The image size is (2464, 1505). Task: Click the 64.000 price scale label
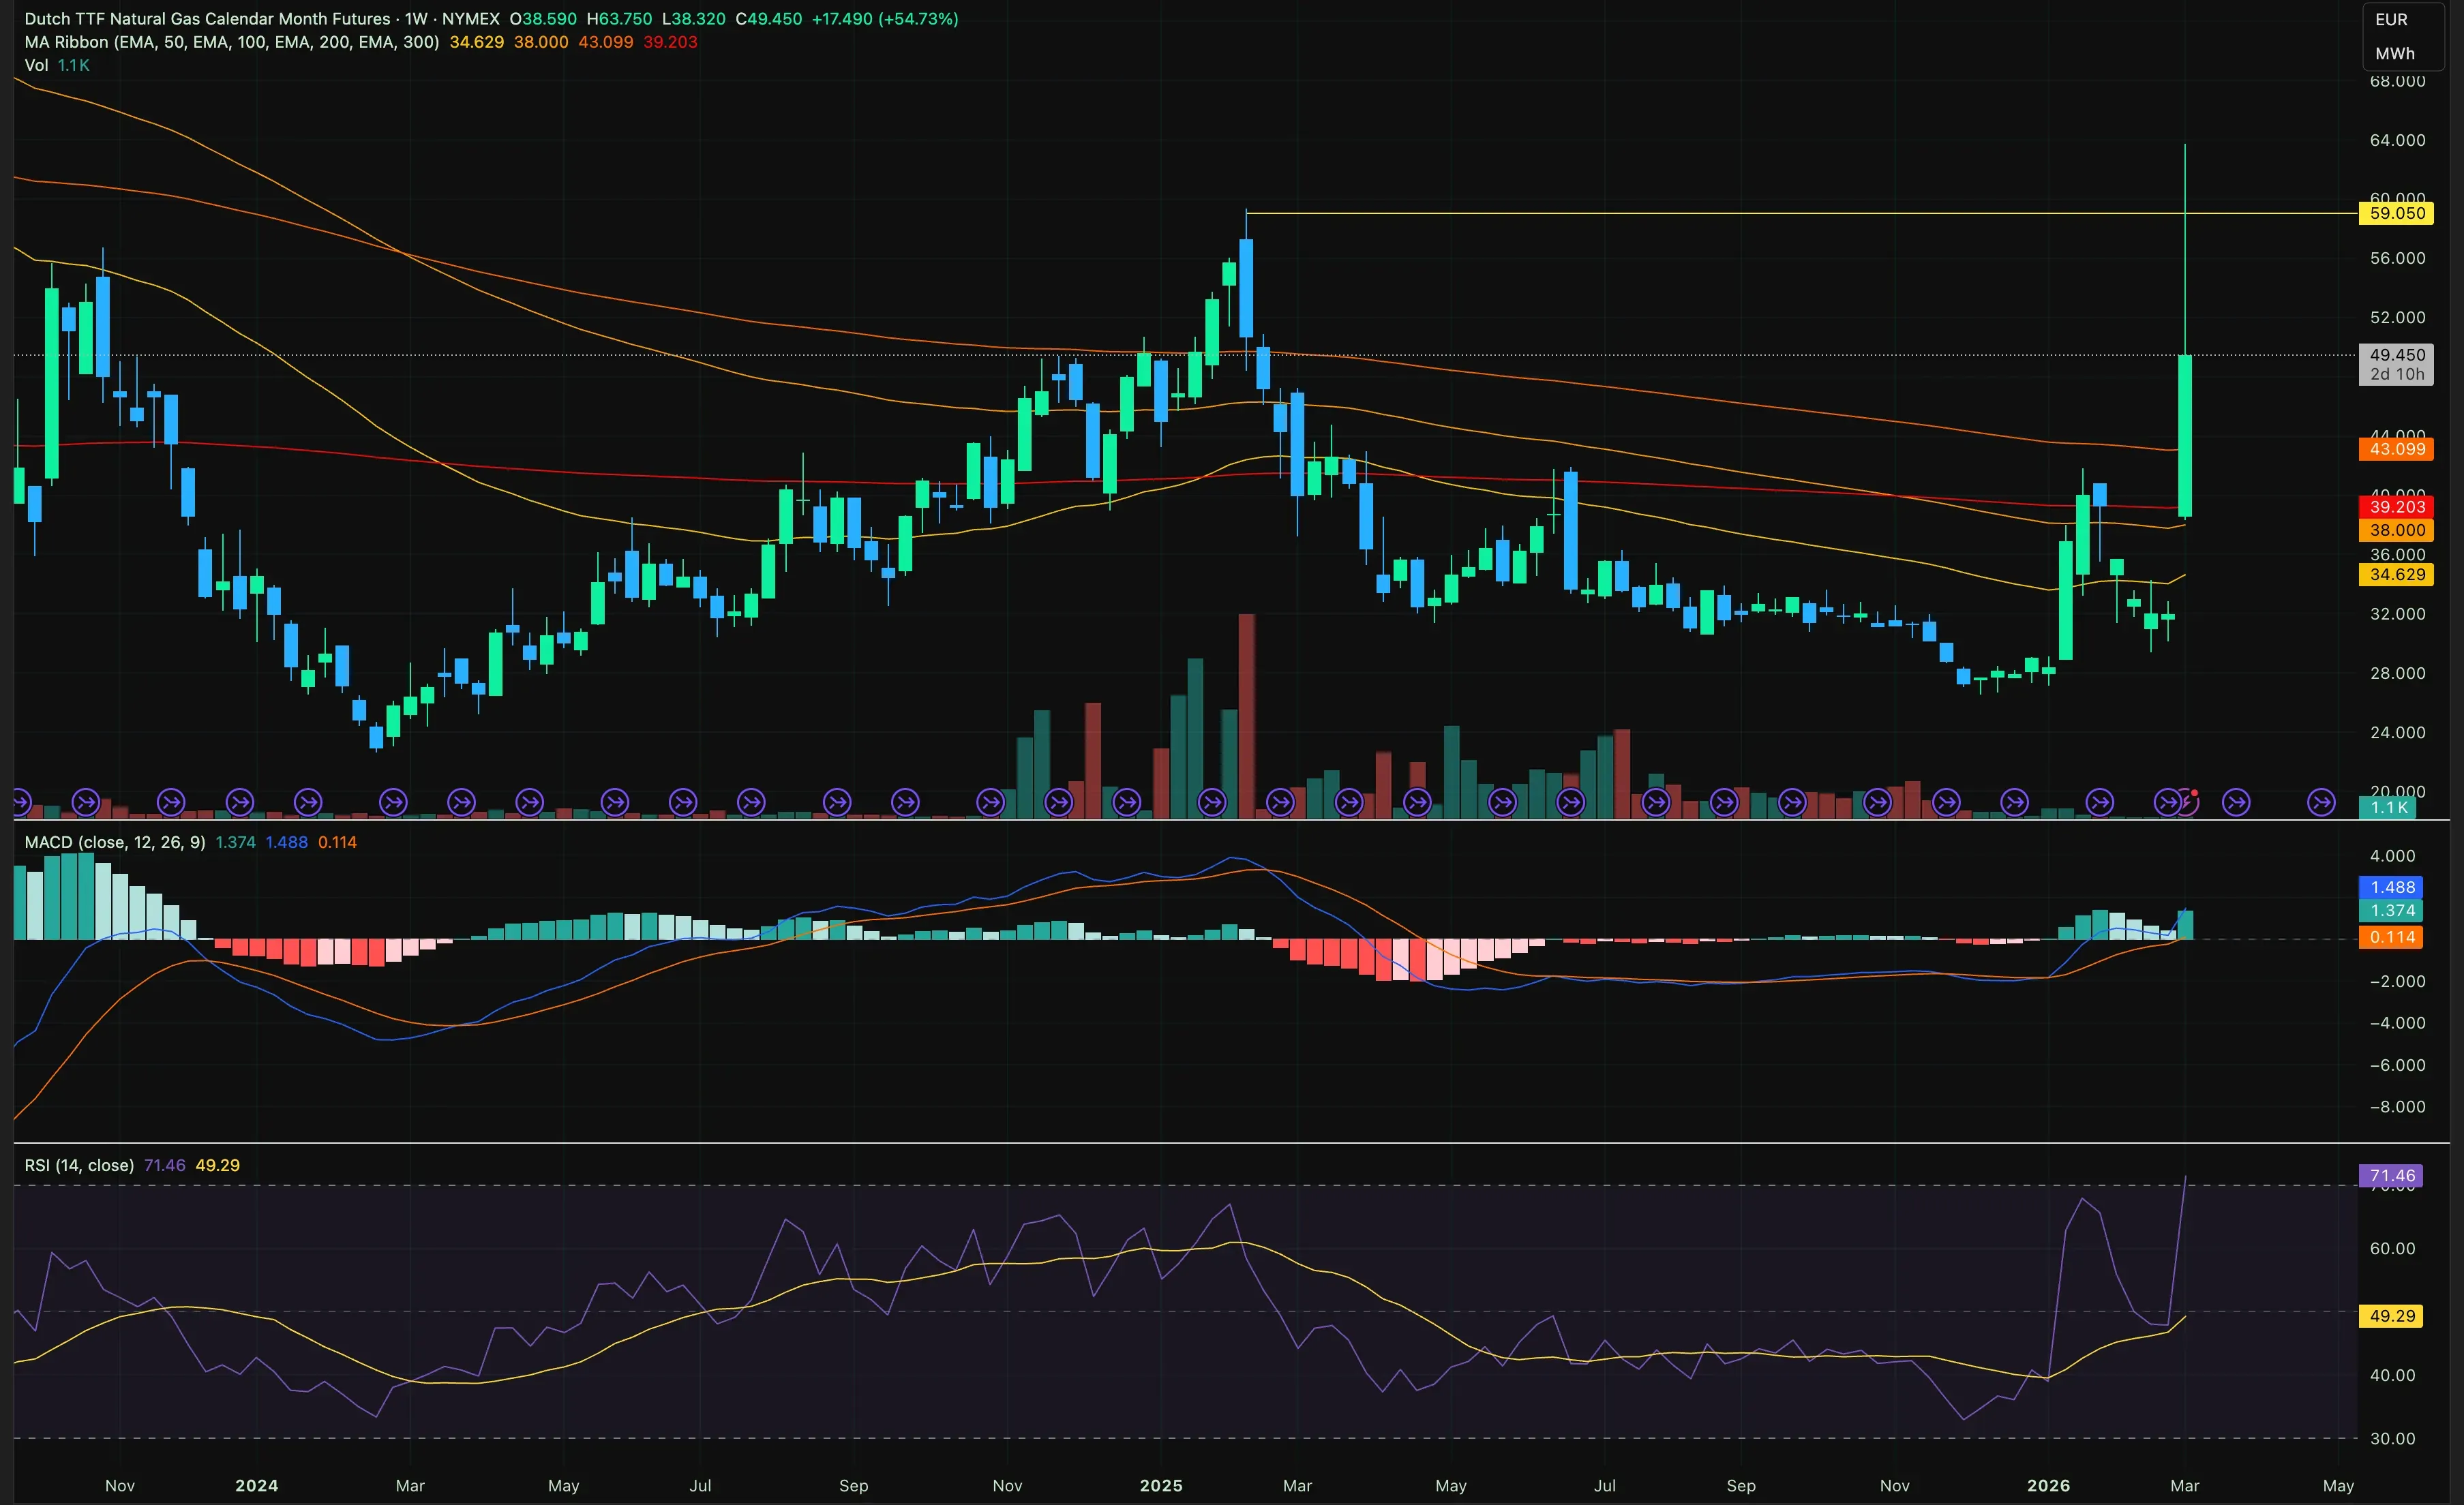[2397, 140]
